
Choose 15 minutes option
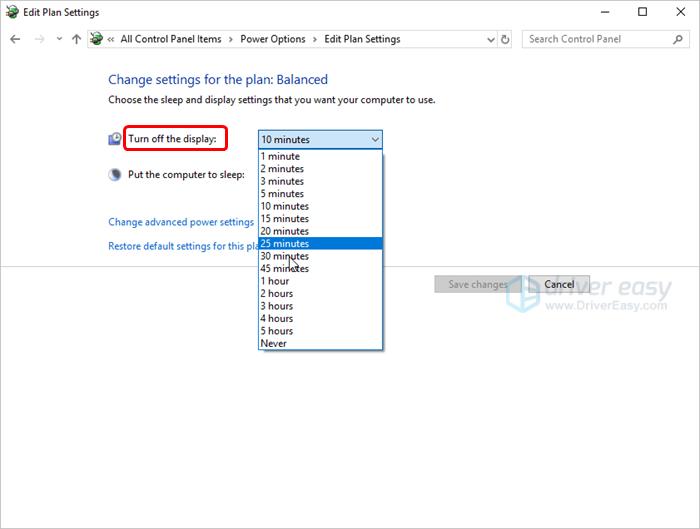pos(320,219)
